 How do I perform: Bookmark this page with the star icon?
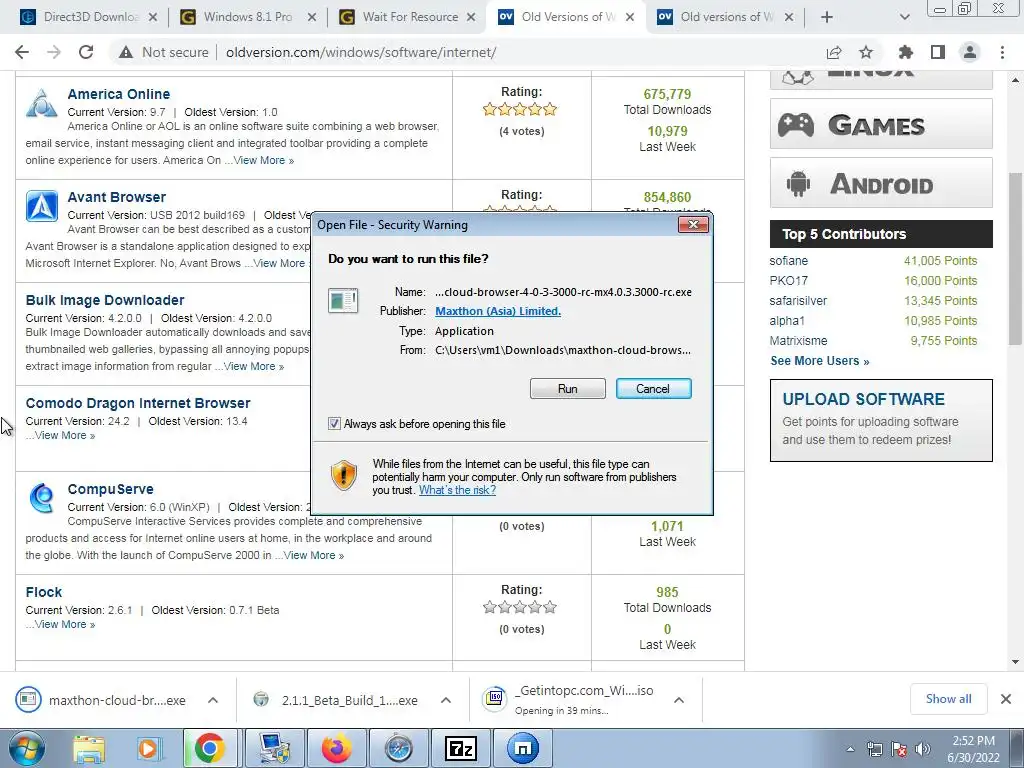(x=866, y=52)
